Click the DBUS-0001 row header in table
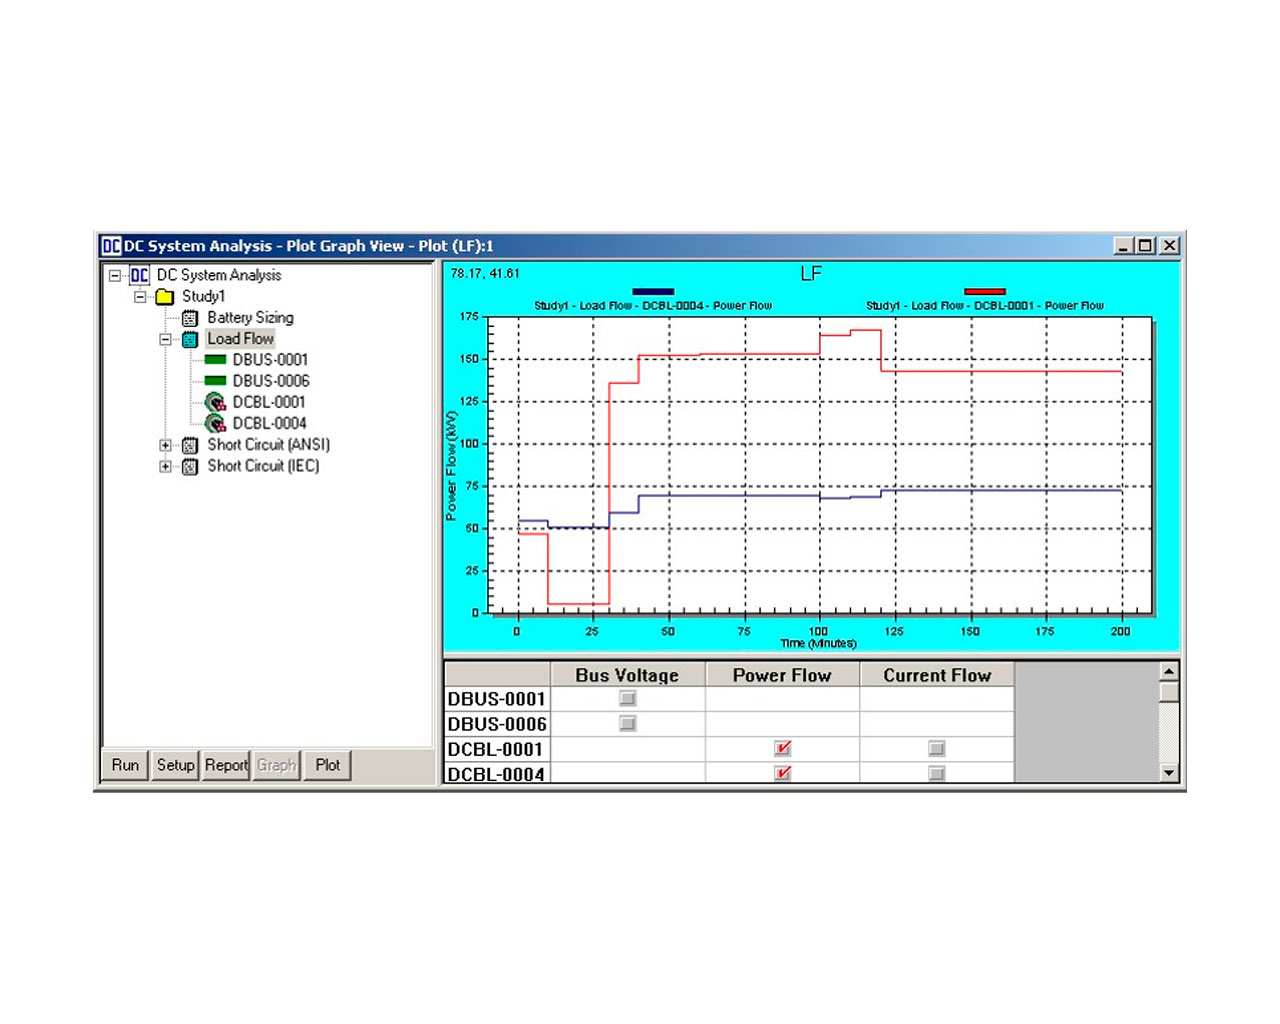The image size is (1280, 1024). tap(497, 699)
